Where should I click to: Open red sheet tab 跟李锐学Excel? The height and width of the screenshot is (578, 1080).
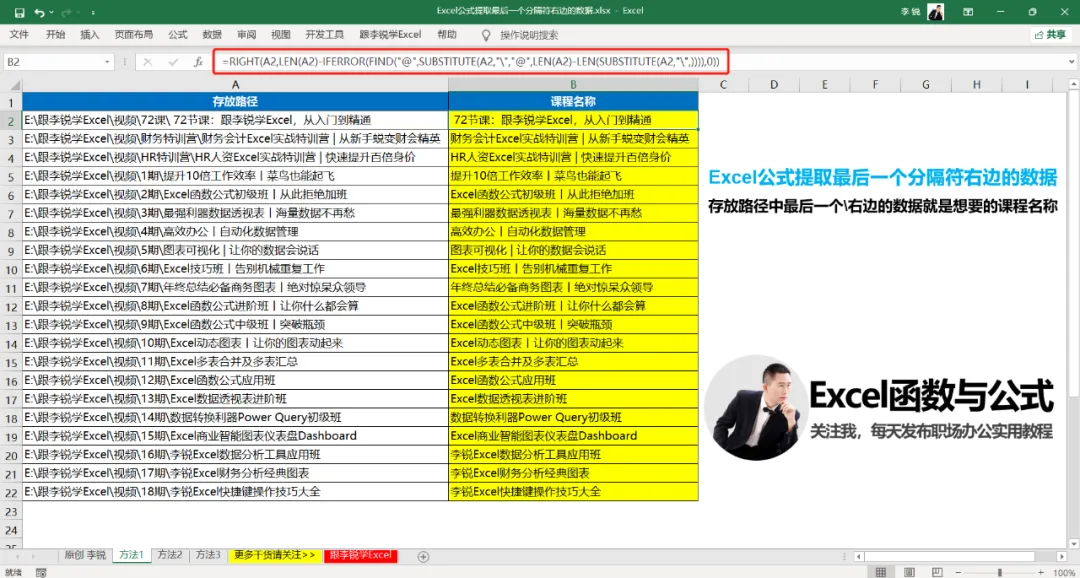362,555
